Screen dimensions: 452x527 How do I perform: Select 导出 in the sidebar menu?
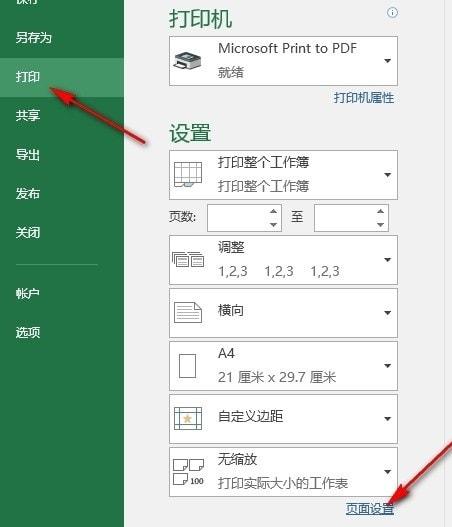pos(28,155)
